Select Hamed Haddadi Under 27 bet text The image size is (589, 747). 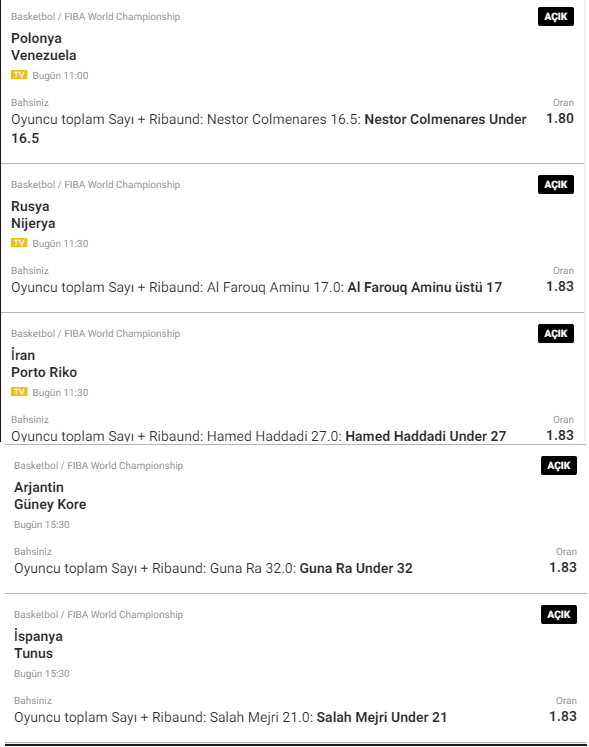pos(426,436)
